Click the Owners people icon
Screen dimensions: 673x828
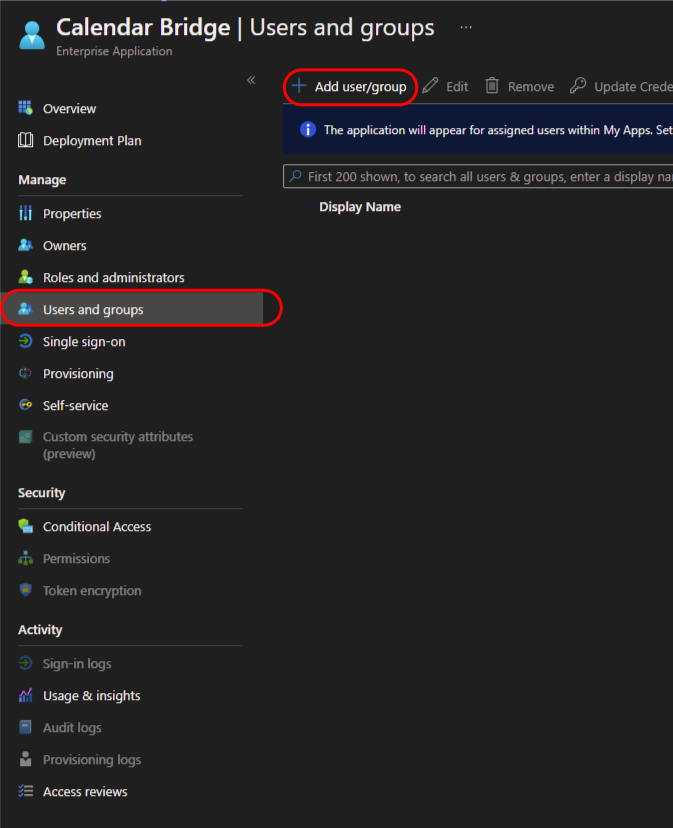click(x=25, y=245)
